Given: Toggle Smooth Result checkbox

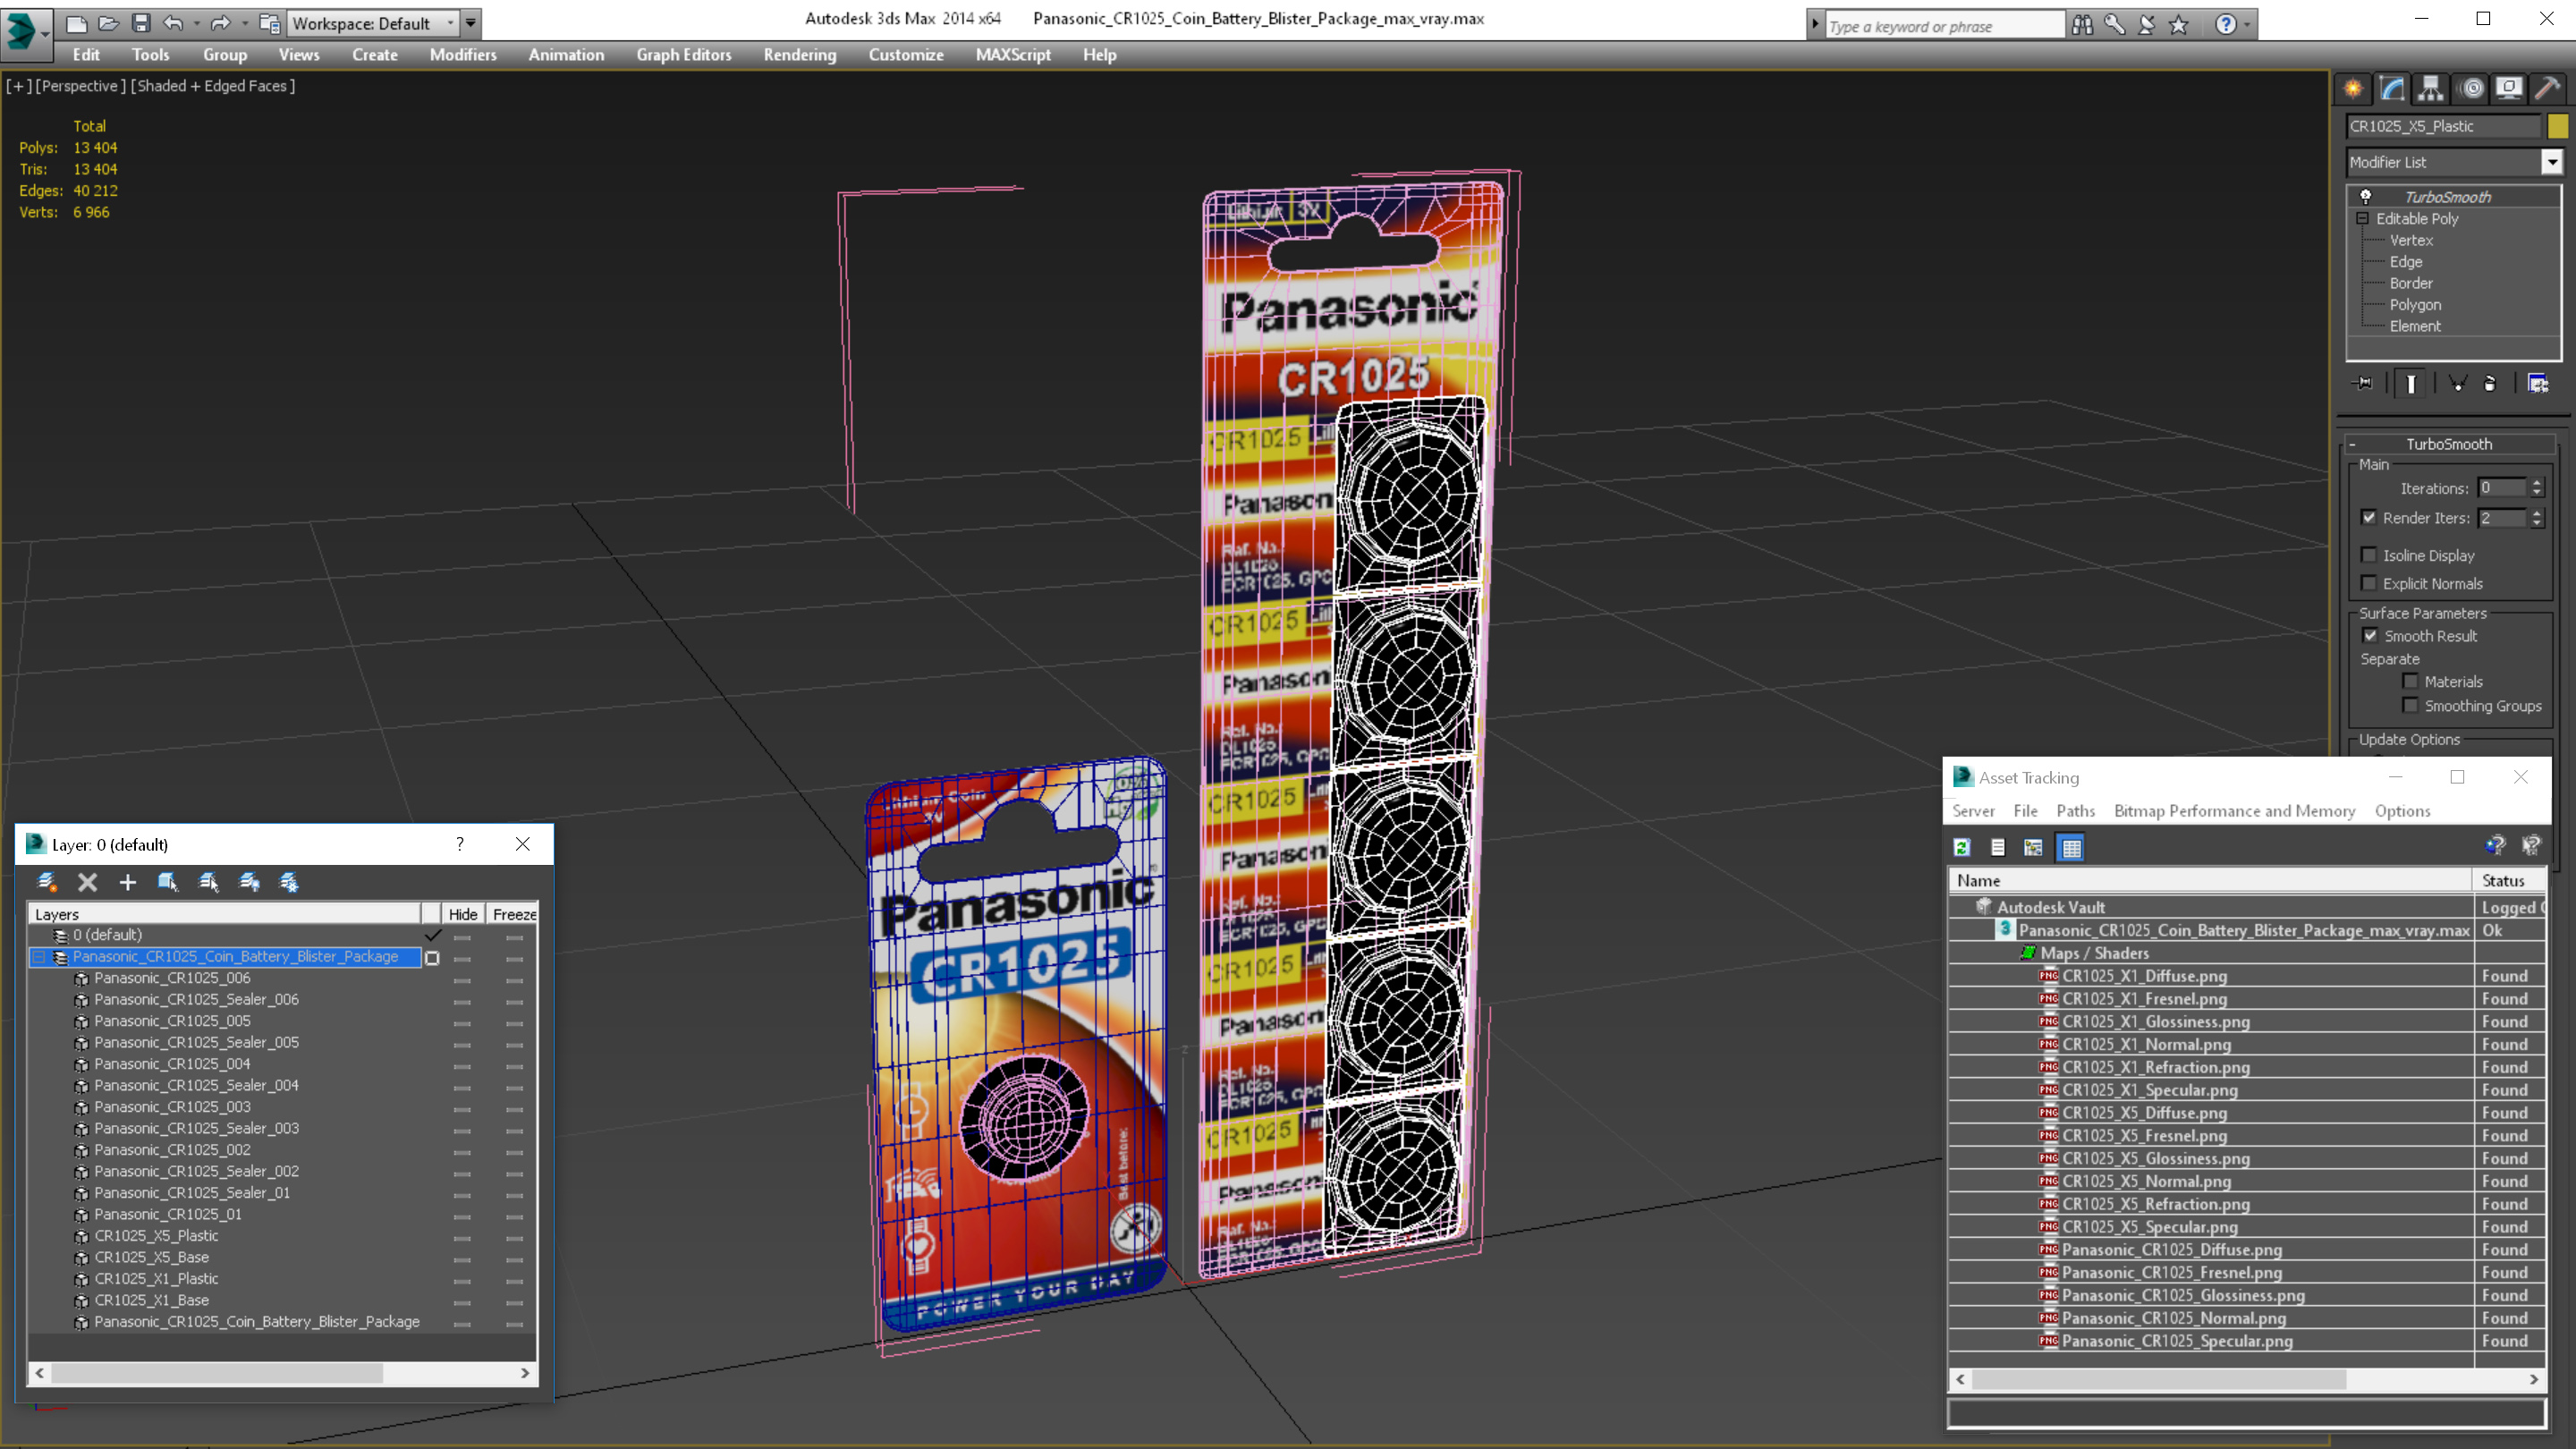Looking at the screenshot, I should [2370, 636].
